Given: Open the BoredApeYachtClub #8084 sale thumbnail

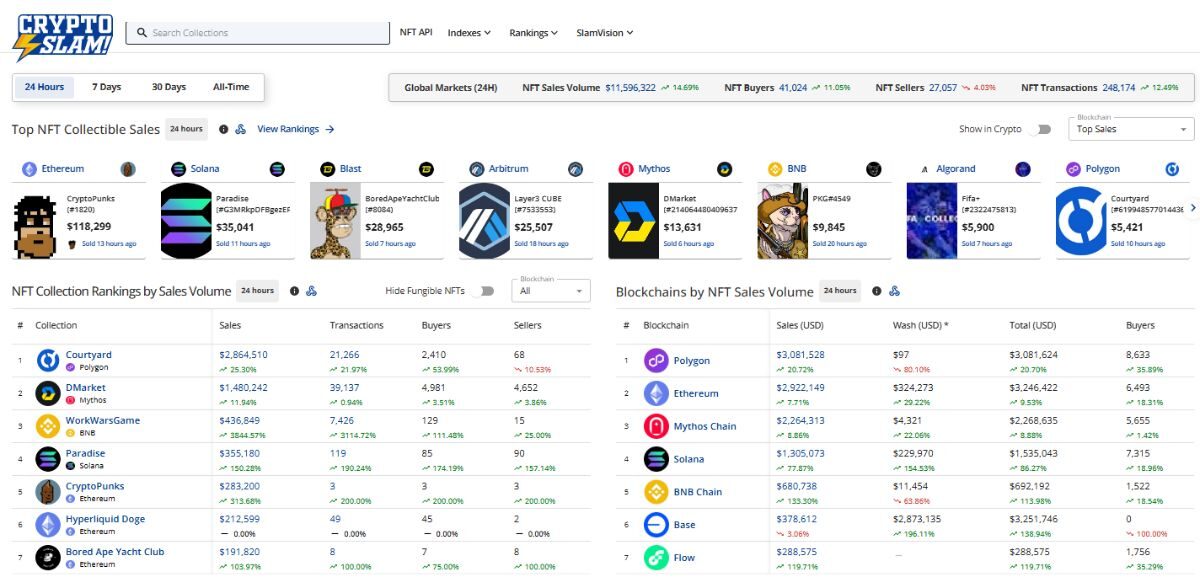Looking at the screenshot, I should [335, 222].
